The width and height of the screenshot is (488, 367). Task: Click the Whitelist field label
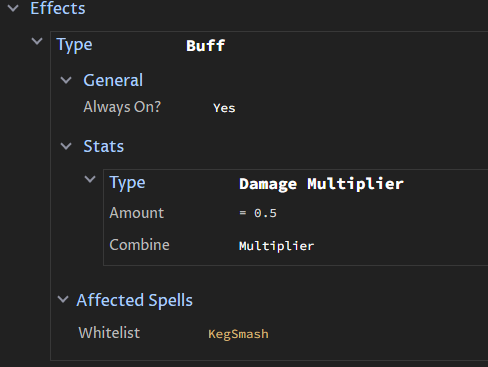coord(109,333)
